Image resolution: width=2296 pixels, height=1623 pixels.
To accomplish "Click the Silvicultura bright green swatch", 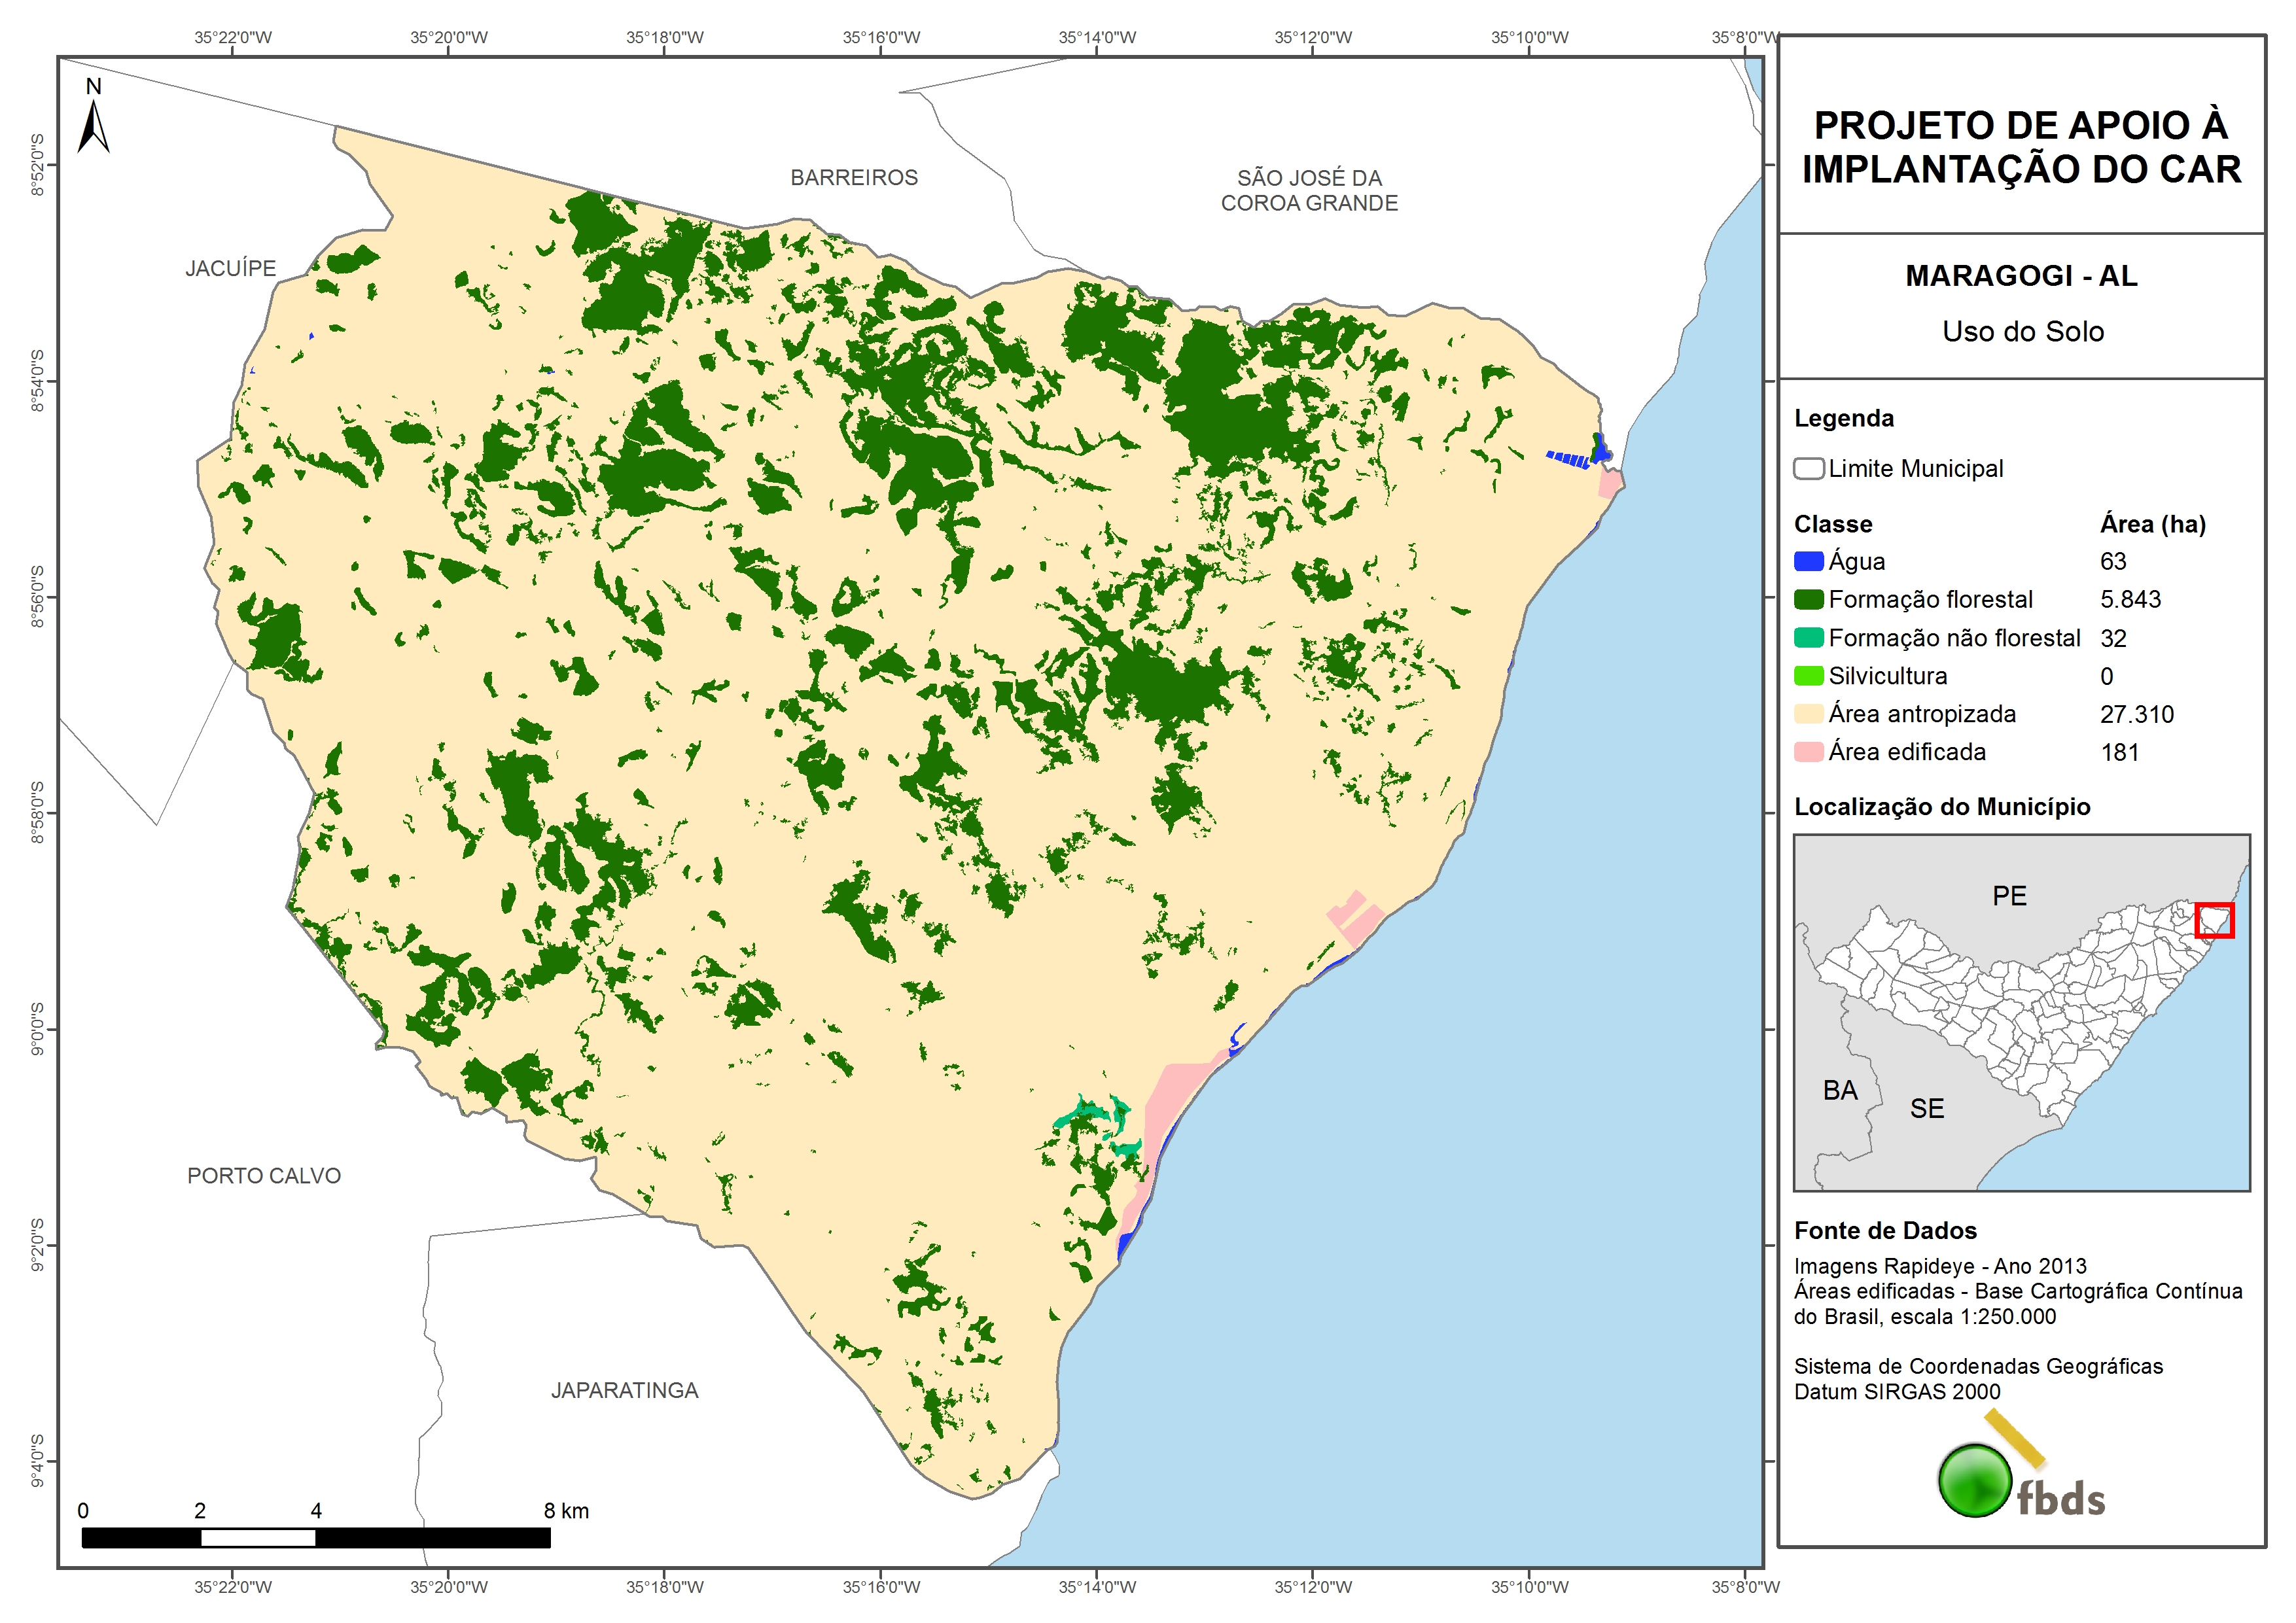I will coord(1808,676).
